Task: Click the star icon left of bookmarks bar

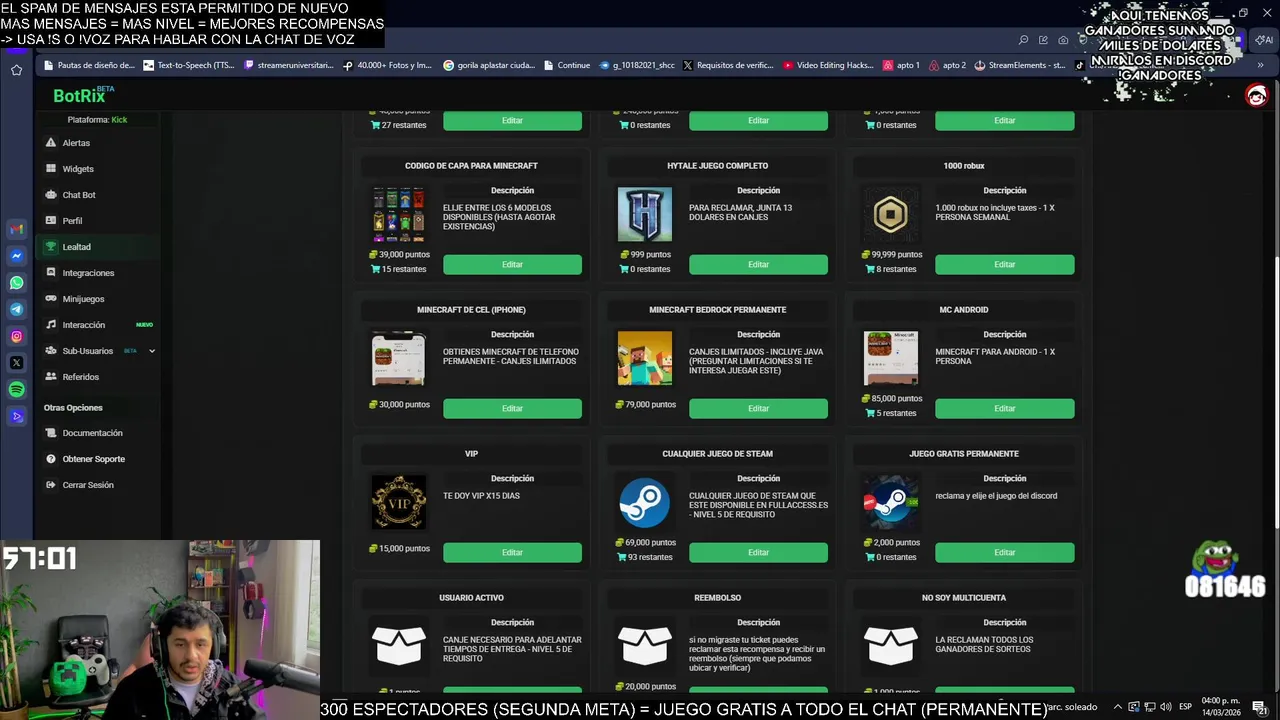Action: 16,70
